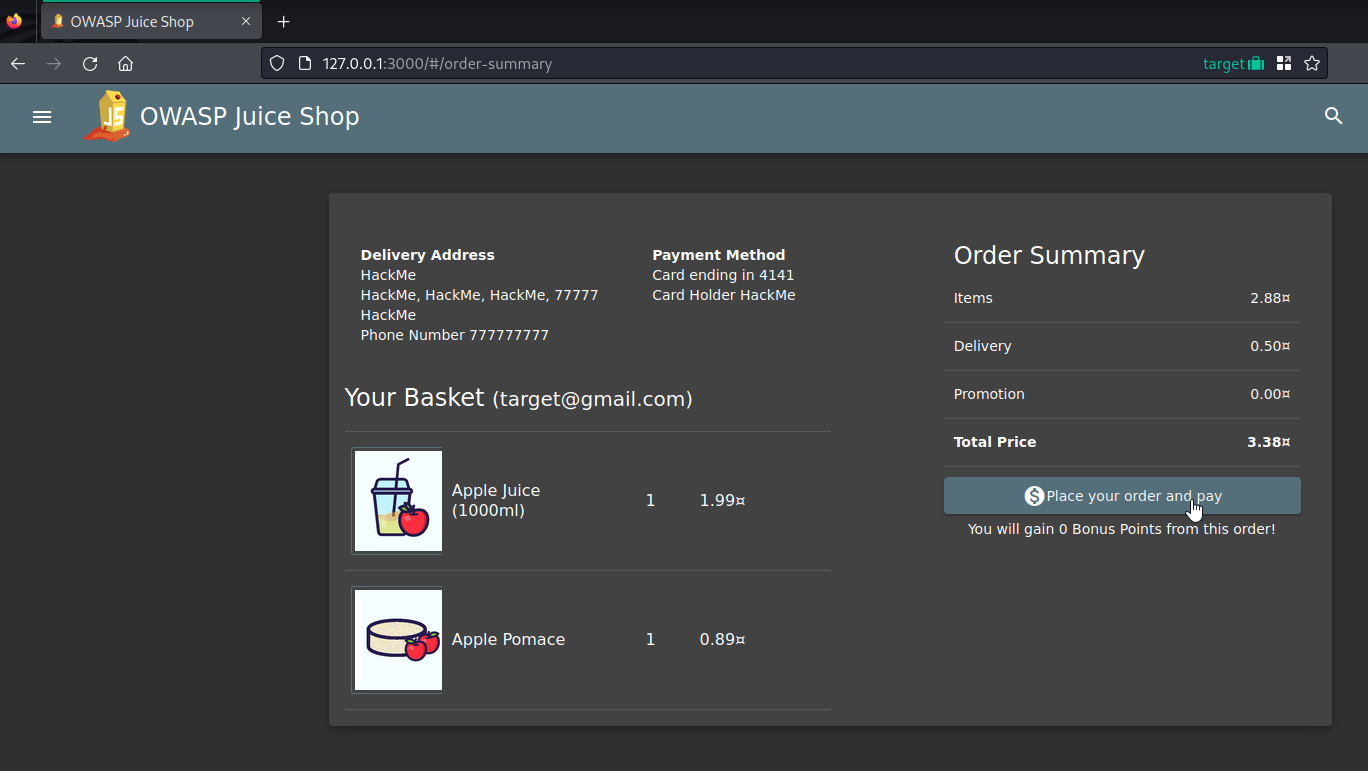Click the Order Summary heading
Screen dimensions: 1368x771
1049,256
